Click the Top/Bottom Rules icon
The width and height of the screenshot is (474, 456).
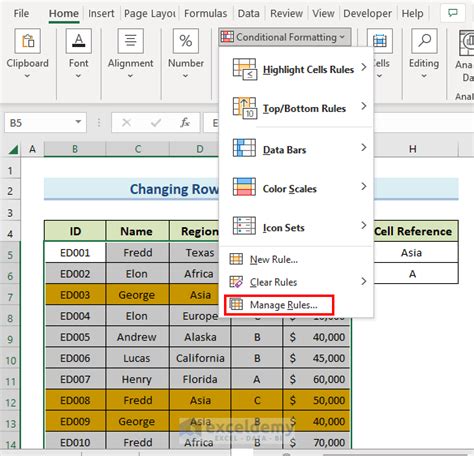pyautogui.click(x=245, y=108)
